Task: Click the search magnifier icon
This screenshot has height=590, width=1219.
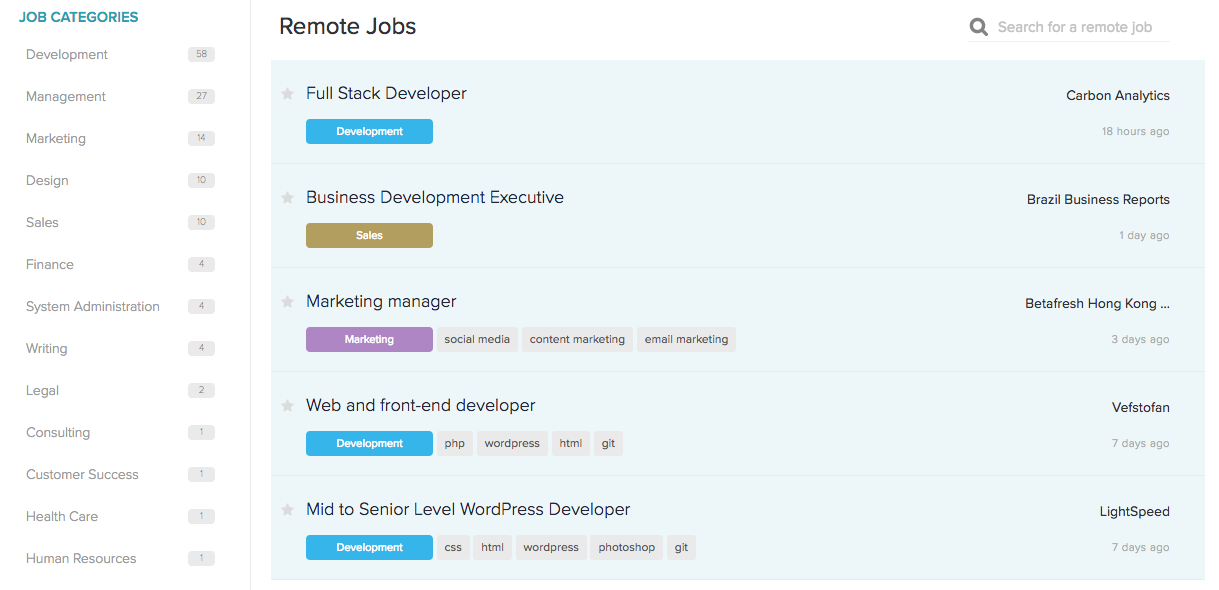Action: [977, 27]
